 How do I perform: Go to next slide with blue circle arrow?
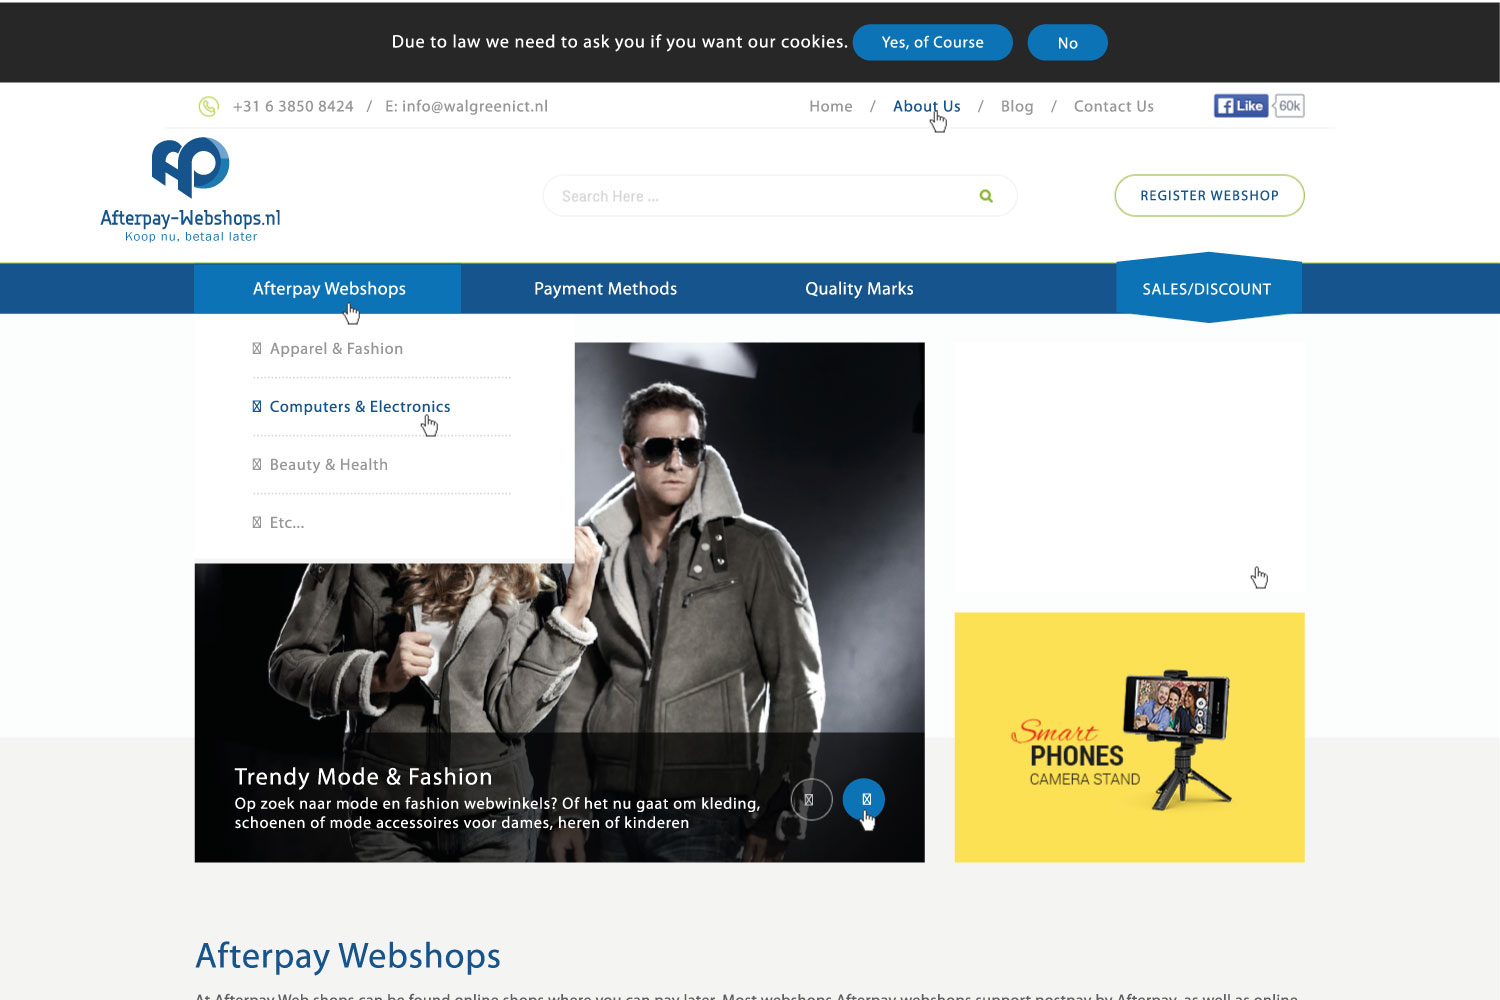tap(864, 799)
